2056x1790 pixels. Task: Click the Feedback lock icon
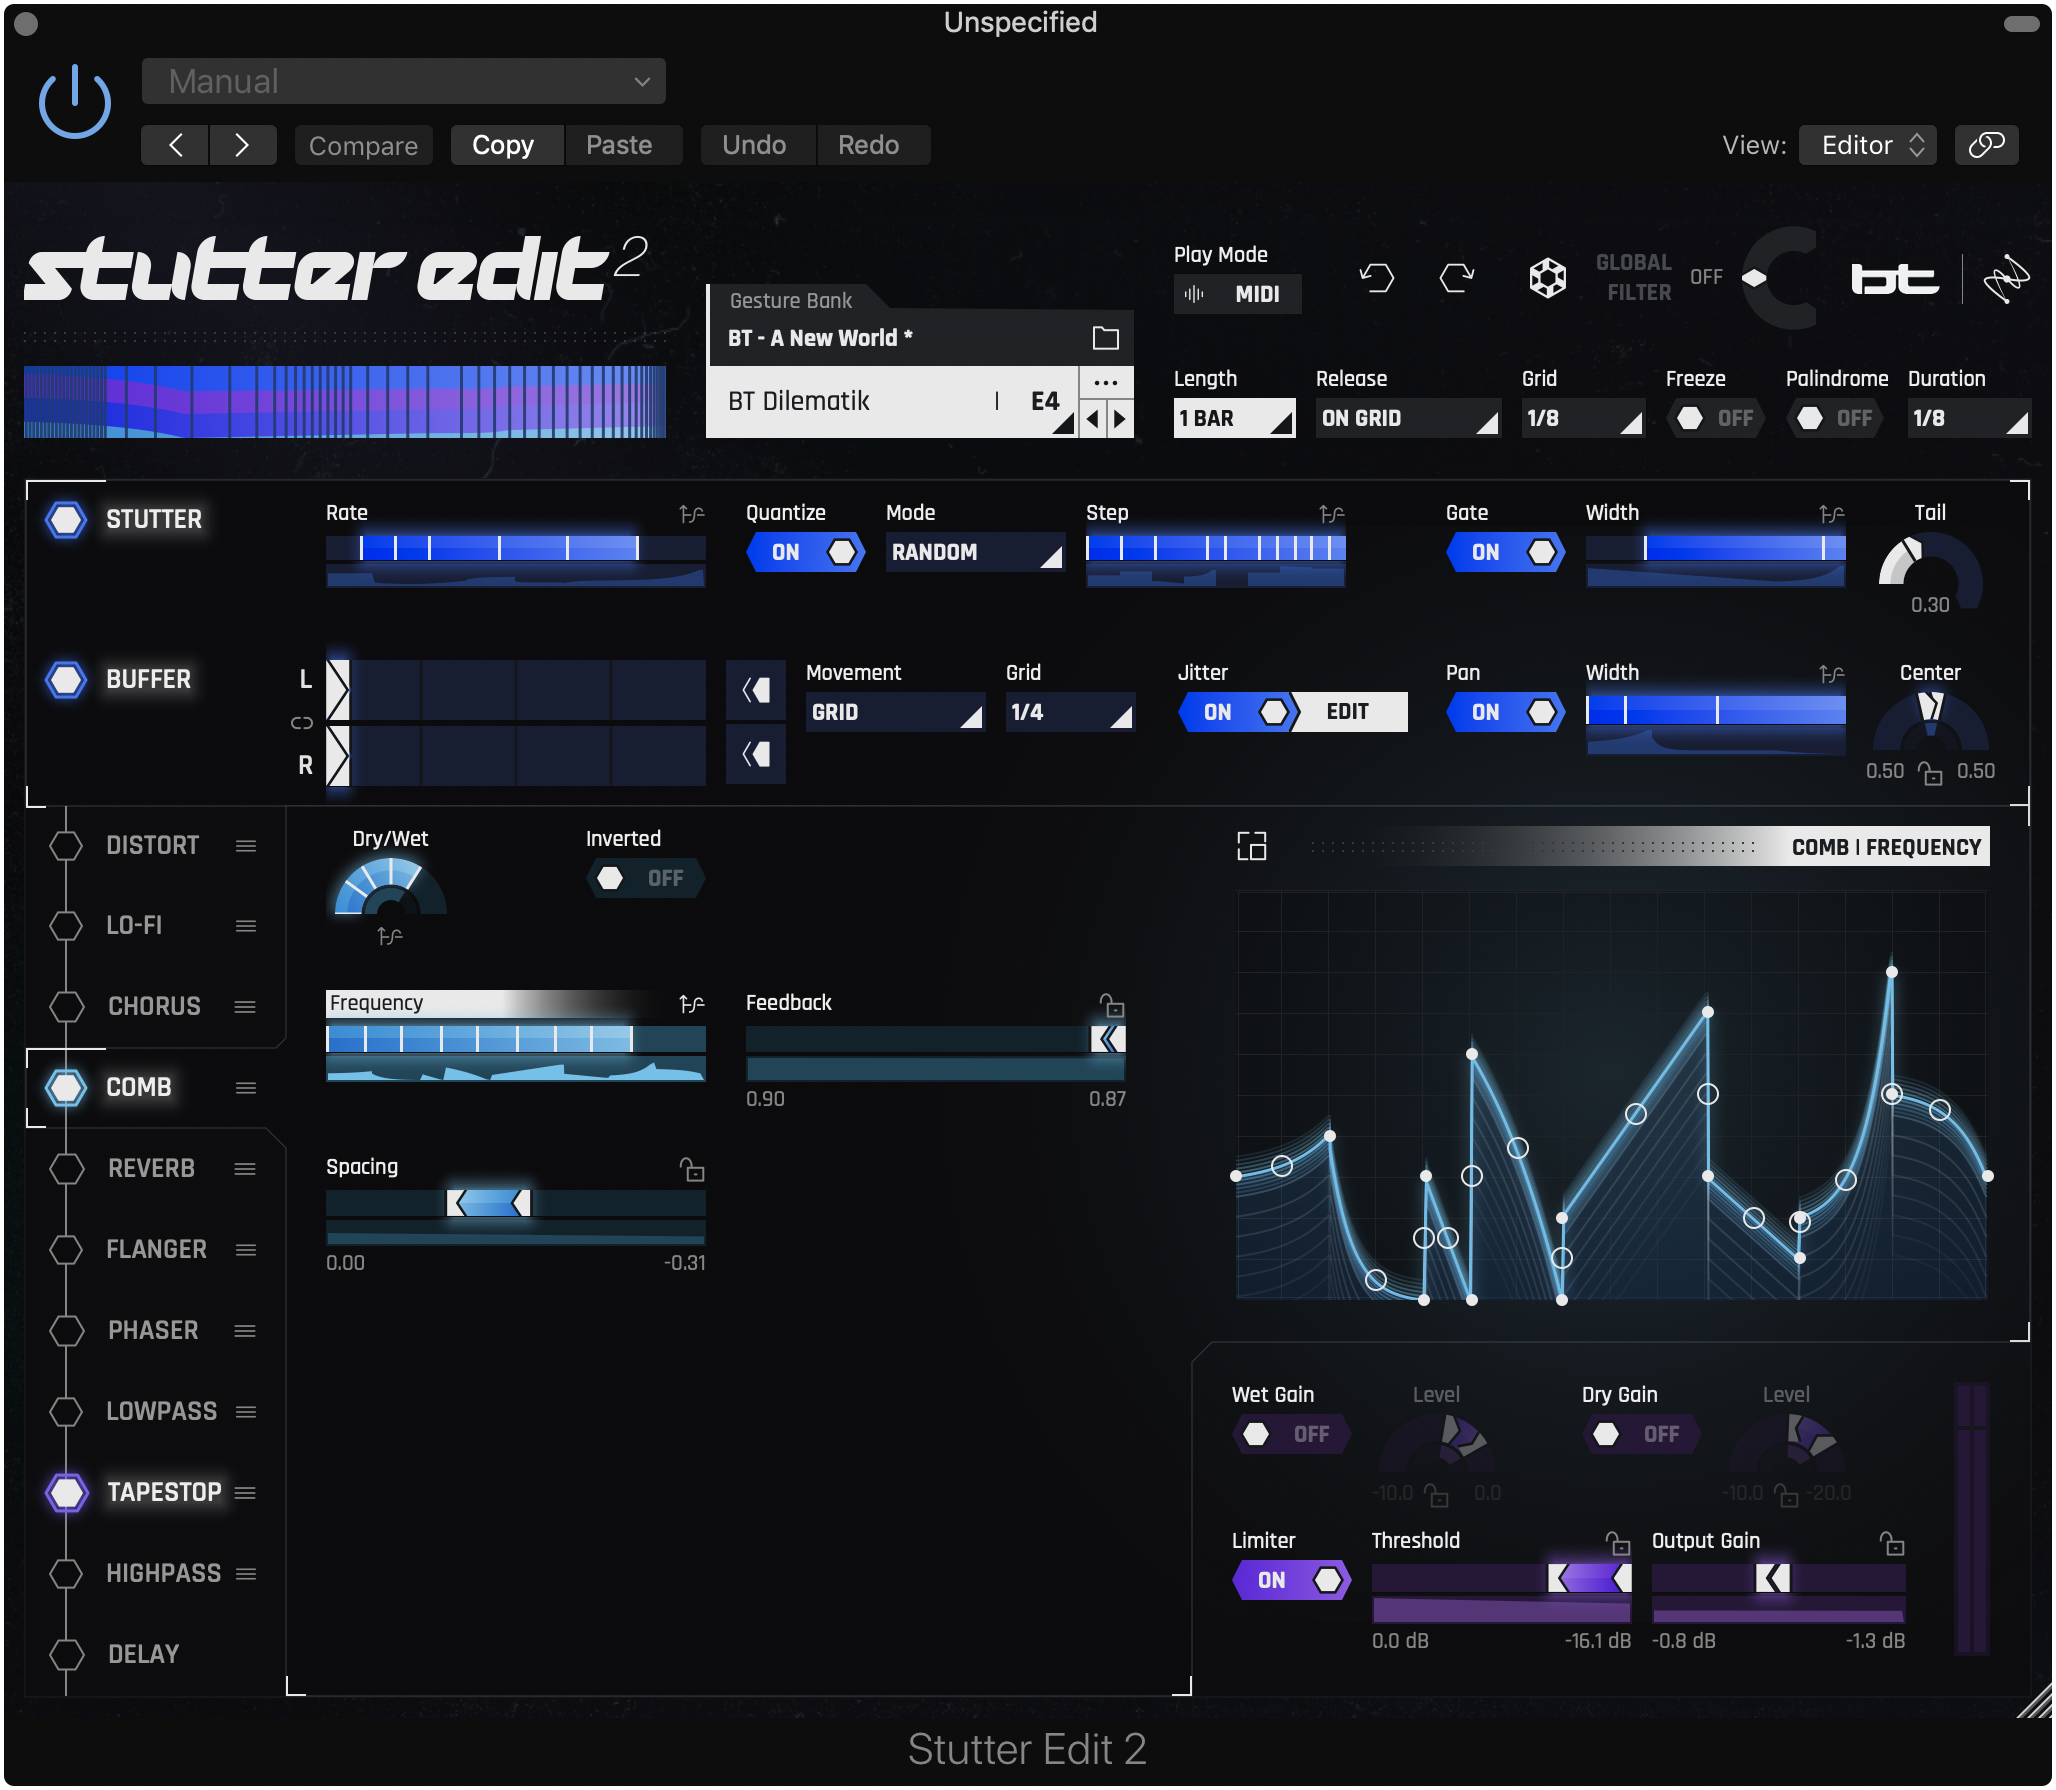pyautogui.click(x=1112, y=1004)
